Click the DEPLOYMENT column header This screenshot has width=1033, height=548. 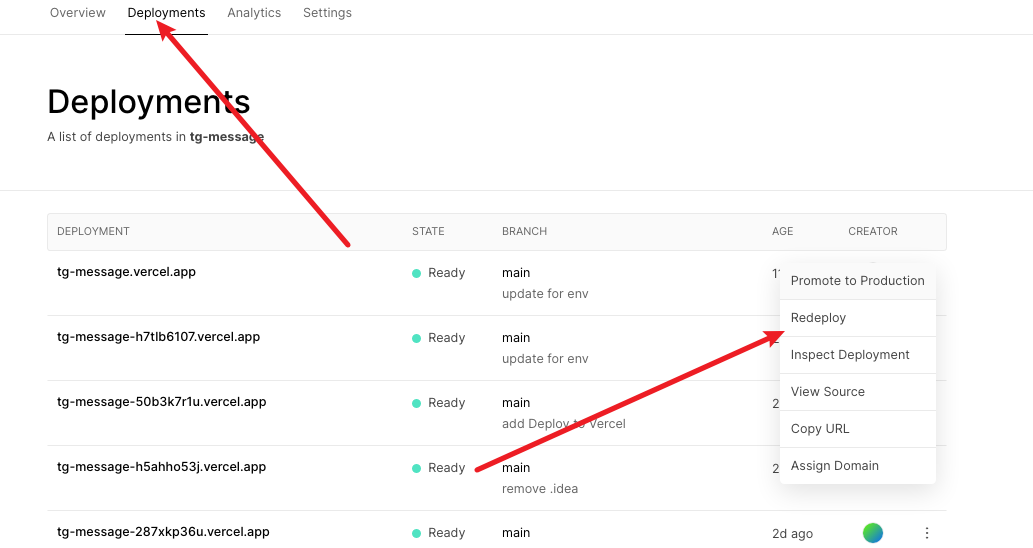pos(93,231)
